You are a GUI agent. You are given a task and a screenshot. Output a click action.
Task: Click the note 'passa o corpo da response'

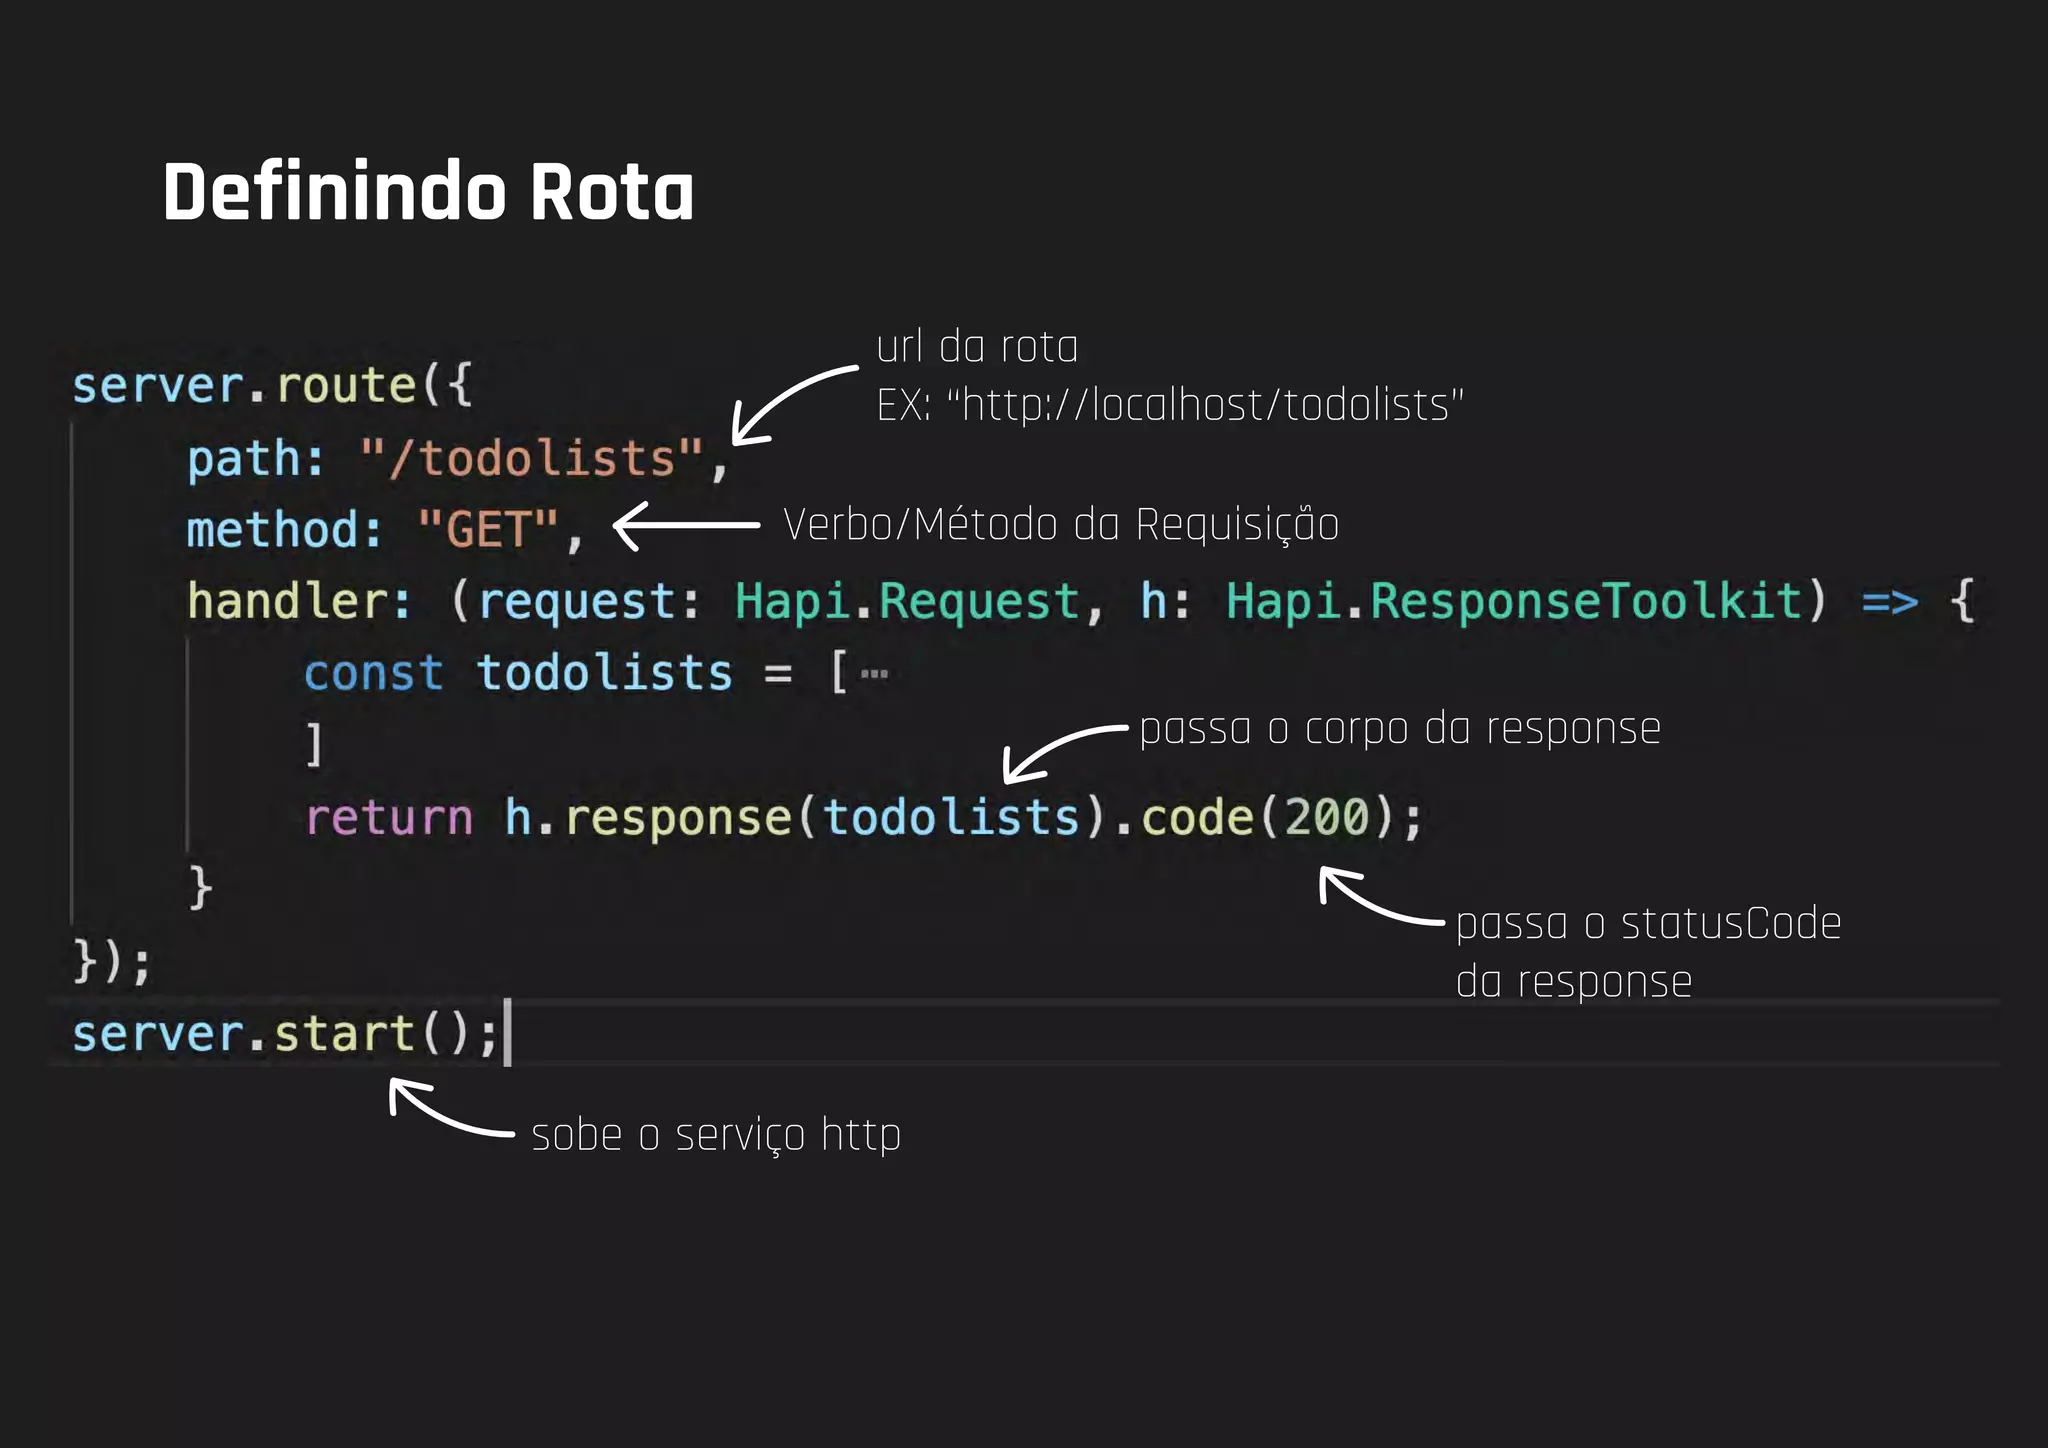coord(1400,729)
